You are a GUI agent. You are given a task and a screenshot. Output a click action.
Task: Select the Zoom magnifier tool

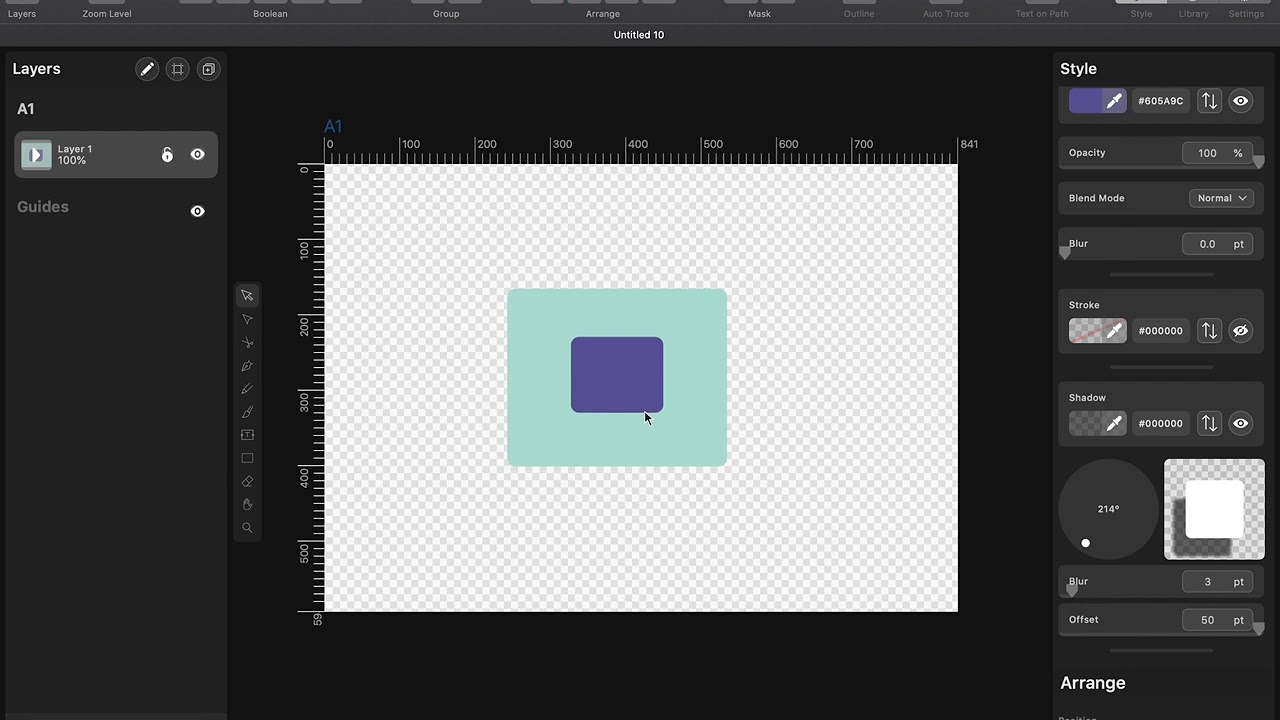(247, 527)
